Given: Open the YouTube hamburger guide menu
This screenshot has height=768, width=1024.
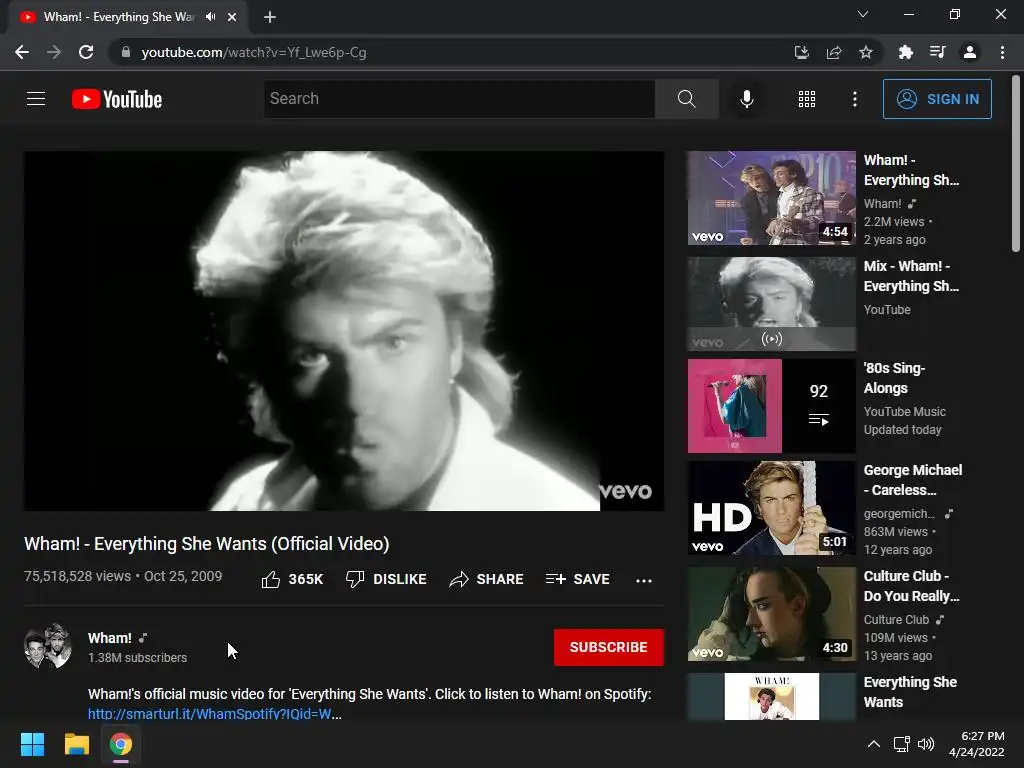Looking at the screenshot, I should (36, 99).
